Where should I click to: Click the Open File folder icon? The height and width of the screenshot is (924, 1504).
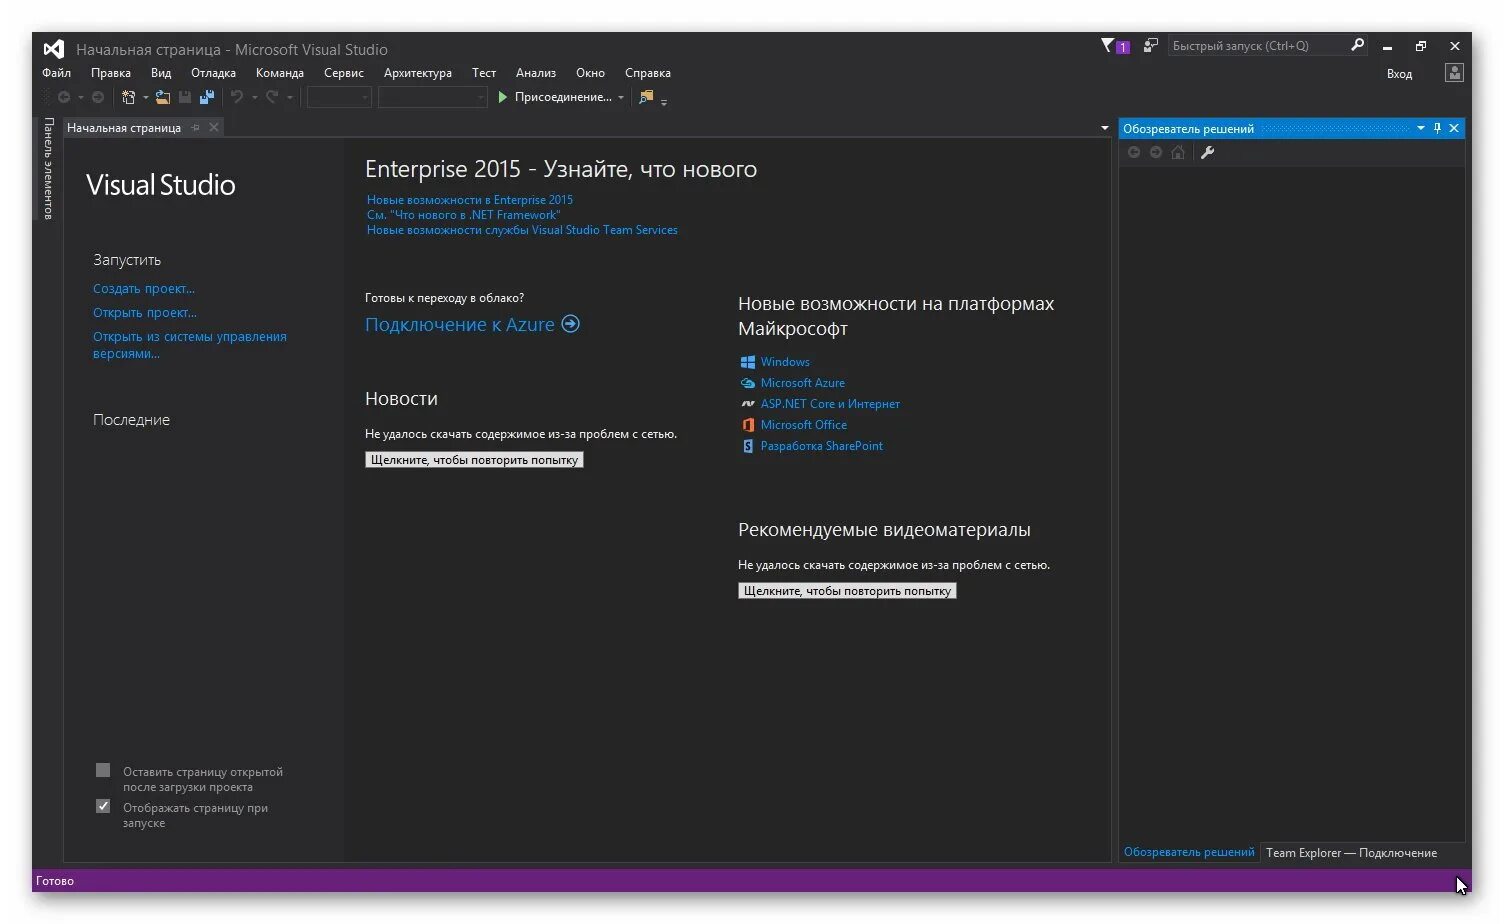[162, 97]
